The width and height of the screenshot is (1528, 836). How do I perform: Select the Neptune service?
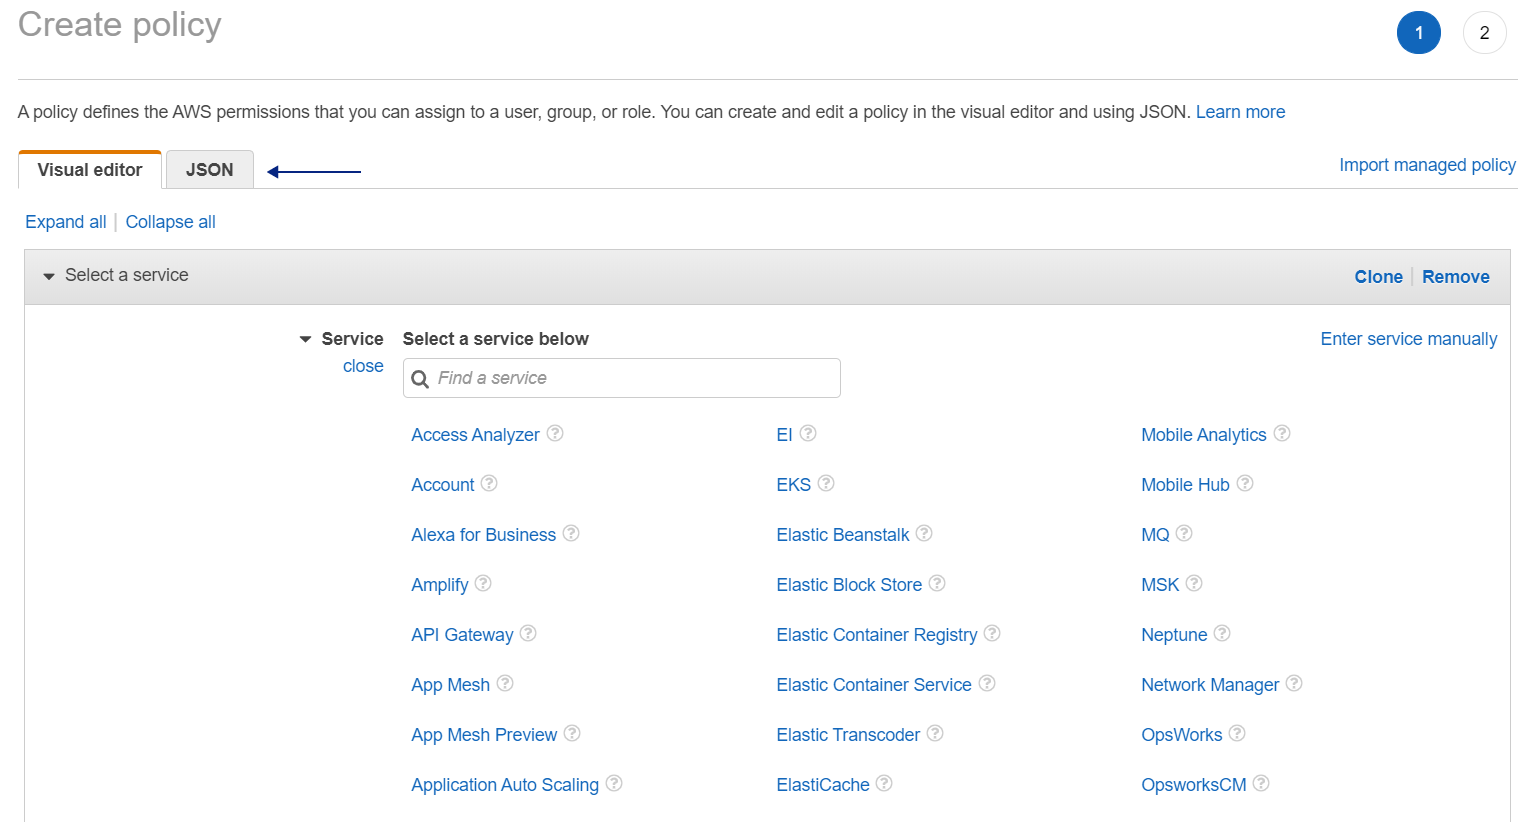coord(1174,635)
